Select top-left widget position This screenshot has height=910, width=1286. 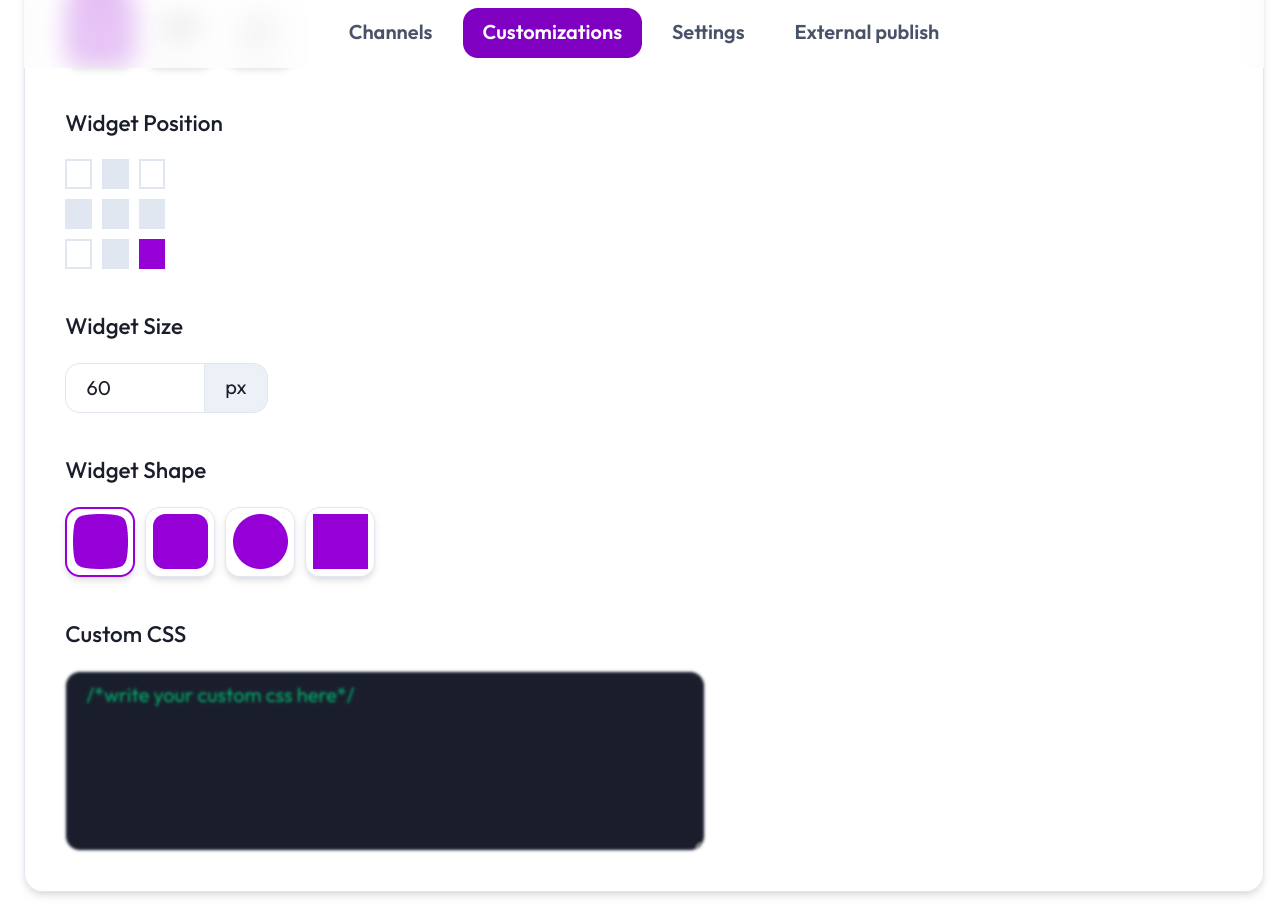coord(79,174)
